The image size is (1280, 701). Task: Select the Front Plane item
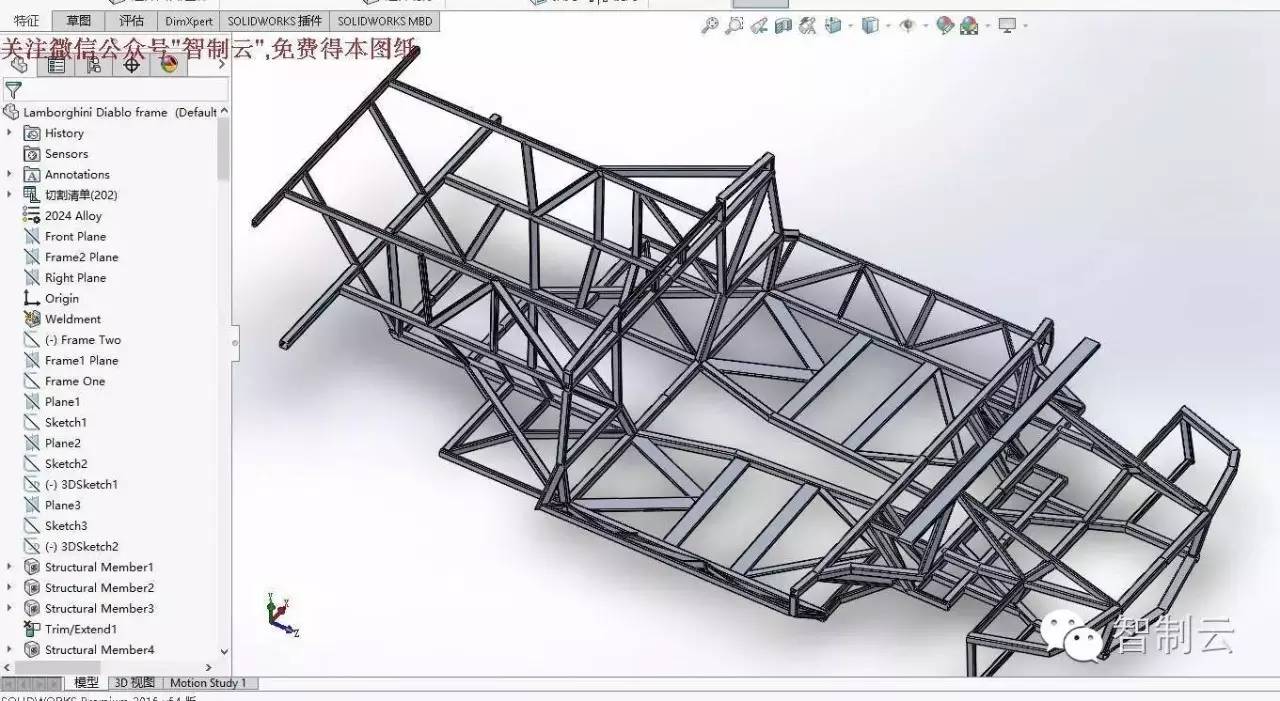click(65, 237)
